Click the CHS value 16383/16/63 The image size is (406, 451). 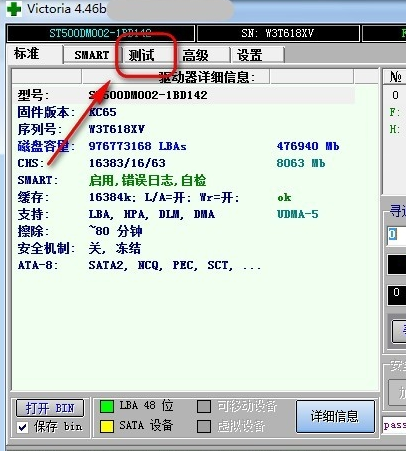point(127,163)
